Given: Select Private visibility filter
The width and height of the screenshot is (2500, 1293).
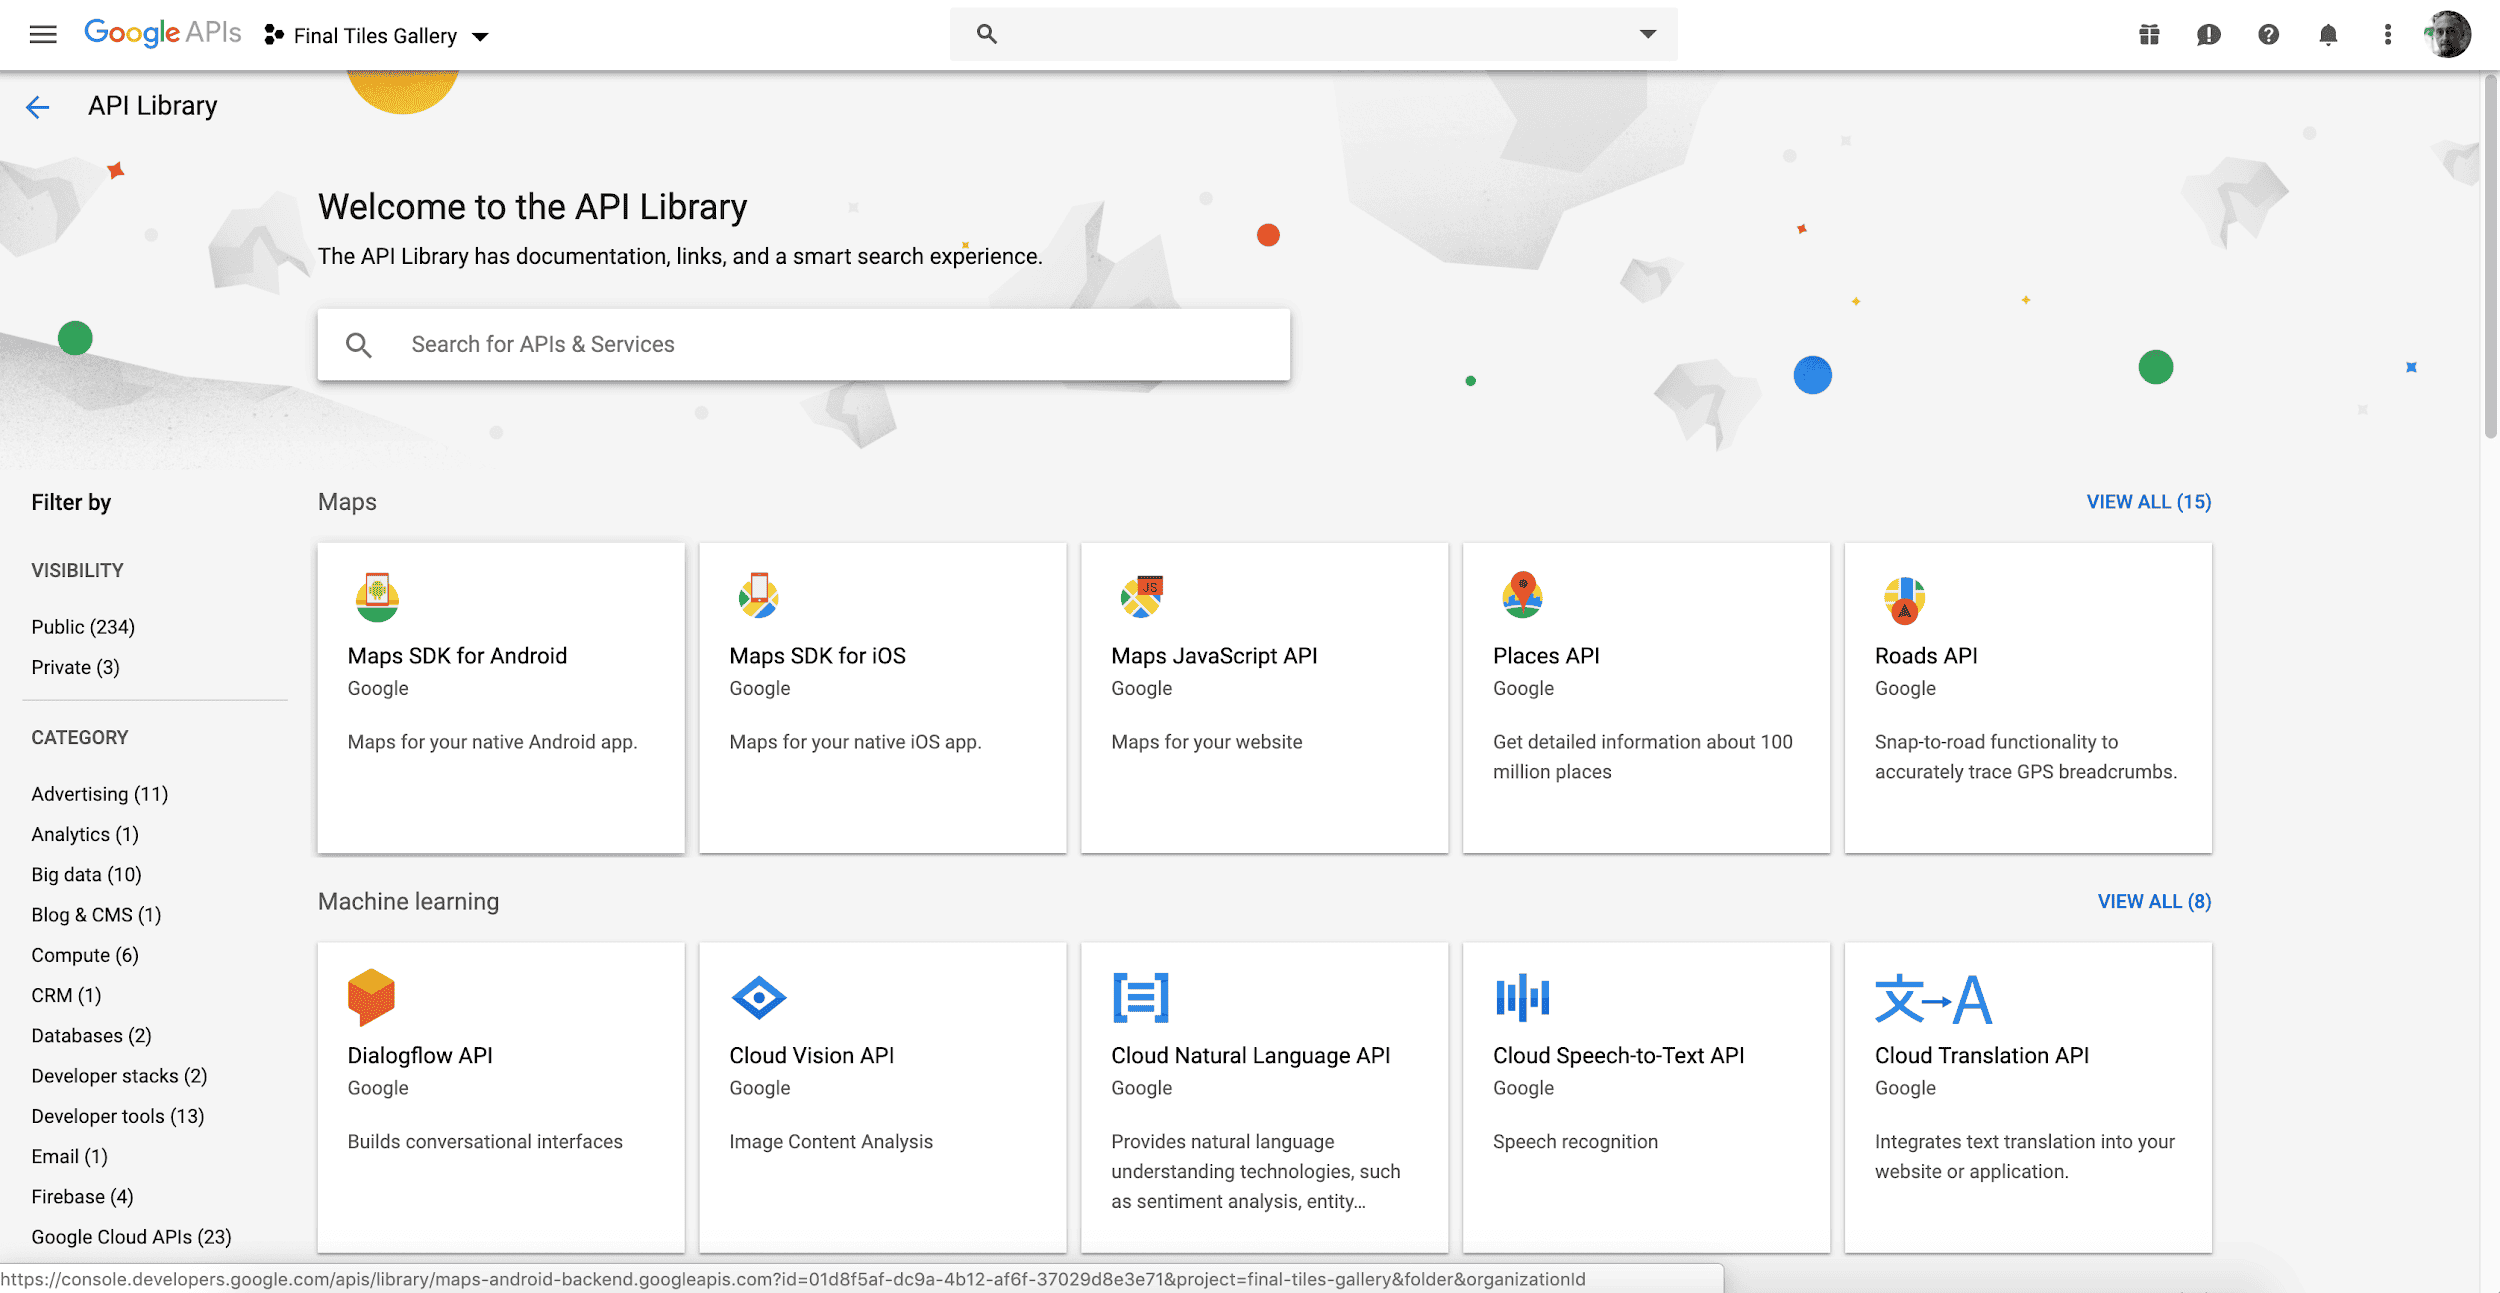Looking at the screenshot, I should 74,666.
